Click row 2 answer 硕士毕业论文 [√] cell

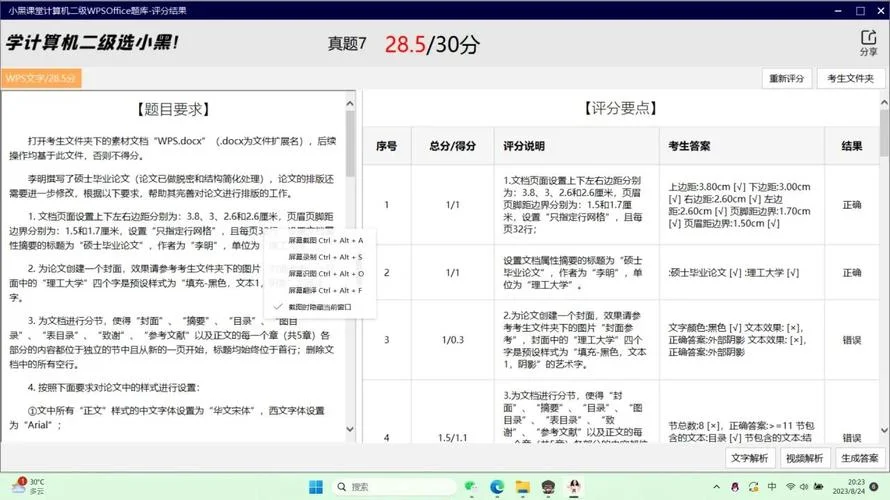pyautogui.click(x=741, y=272)
